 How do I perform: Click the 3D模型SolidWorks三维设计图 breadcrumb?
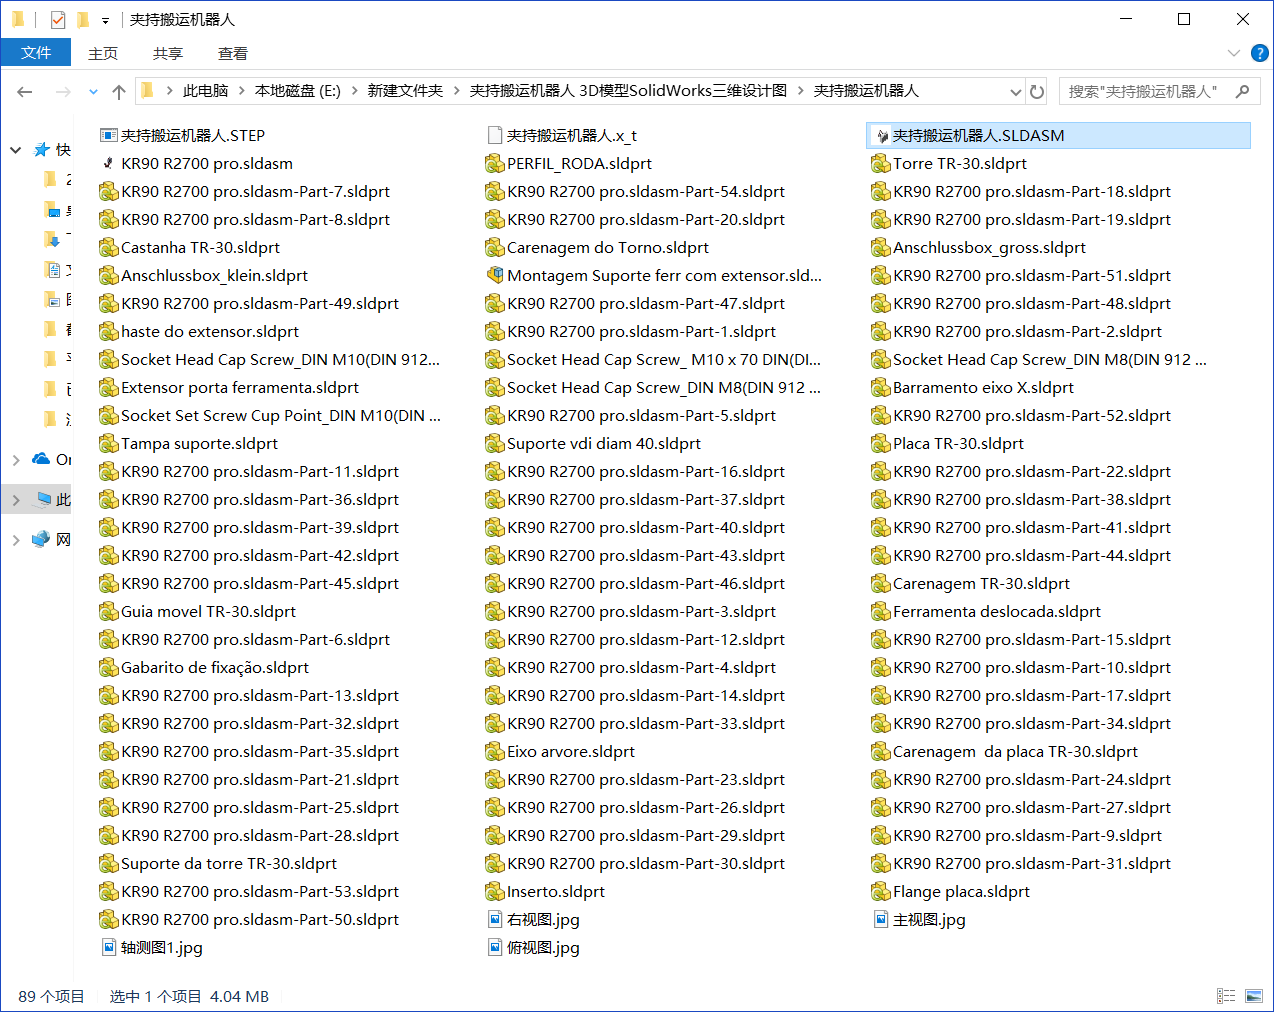click(628, 91)
